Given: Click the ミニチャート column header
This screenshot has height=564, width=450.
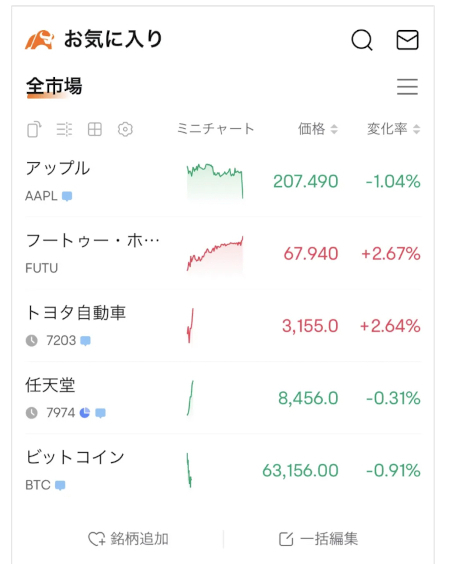Looking at the screenshot, I should click(x=215, y=129).
